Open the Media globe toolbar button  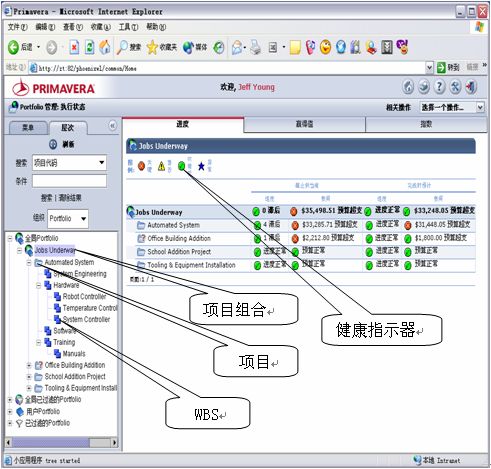click(x=188, y=47)
